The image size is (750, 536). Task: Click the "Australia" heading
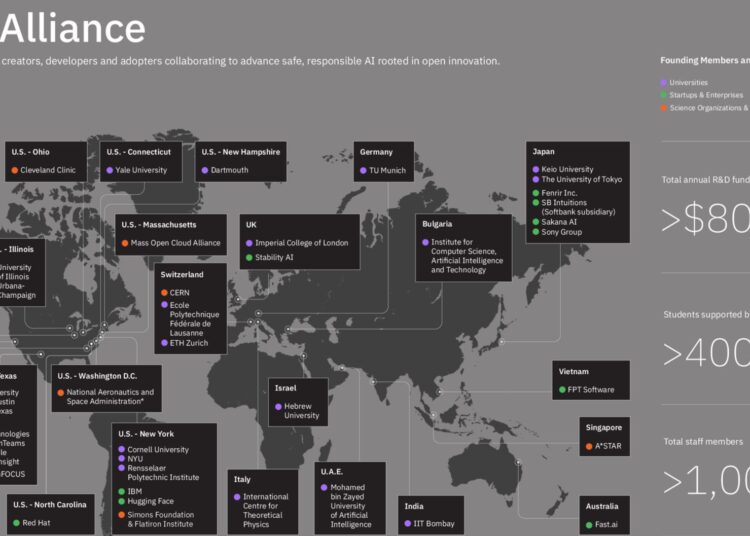pyautogui.click(x=602, y=506)
